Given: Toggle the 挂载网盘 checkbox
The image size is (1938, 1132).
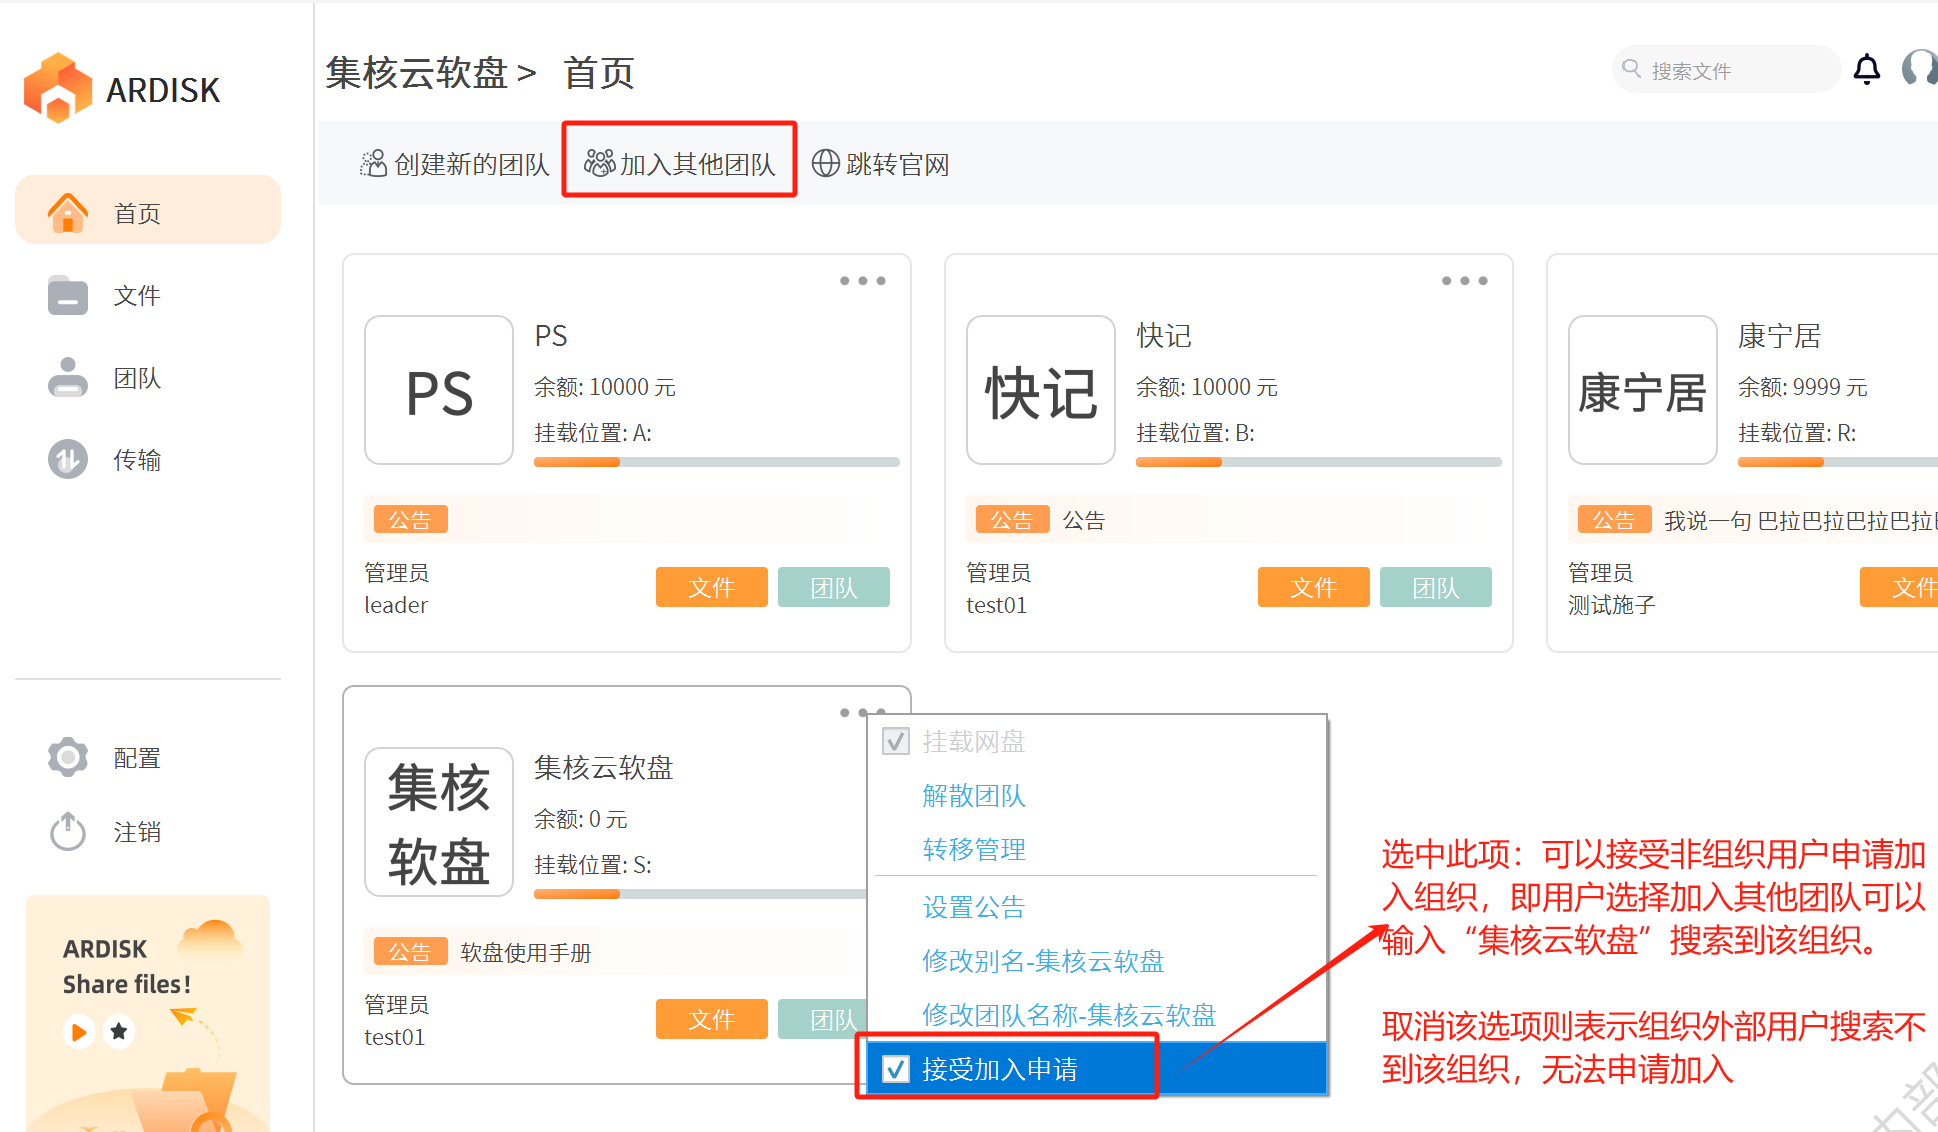Looking at the screenshot, I should 896,741.
